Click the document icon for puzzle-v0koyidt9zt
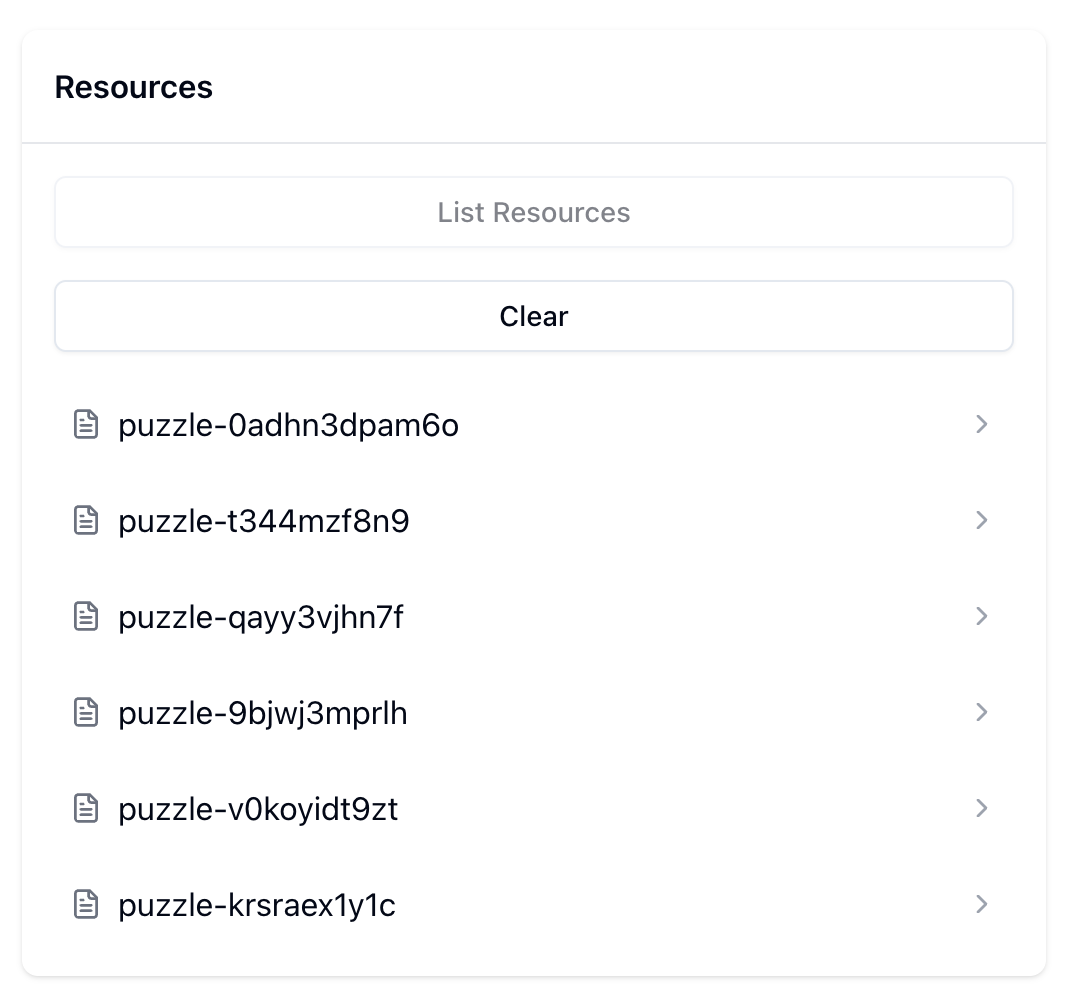 pos(86,808)
